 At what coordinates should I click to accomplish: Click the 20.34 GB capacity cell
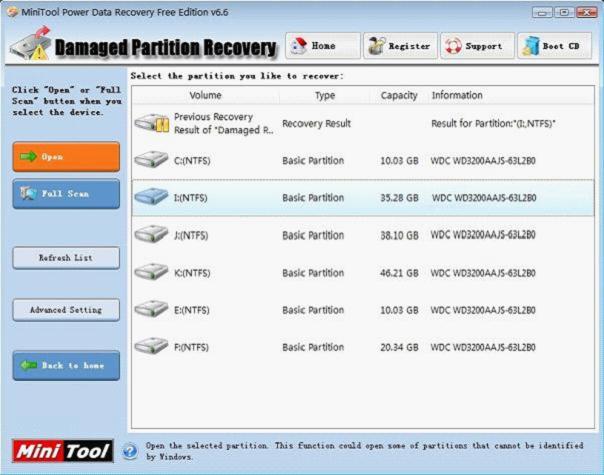[x=399, y=347]
